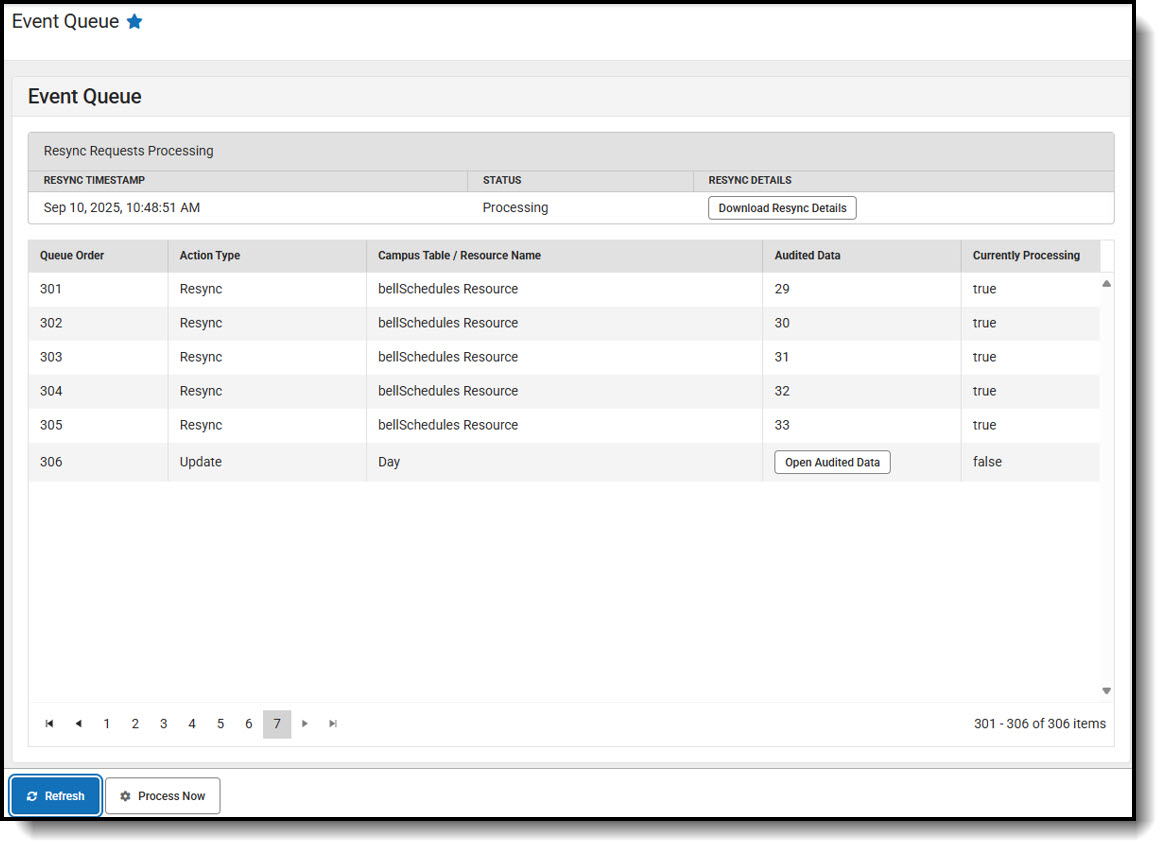Toggle the favorite star next to Event Queue
This screenshot has height=855, width=1170.
point(134,22)
